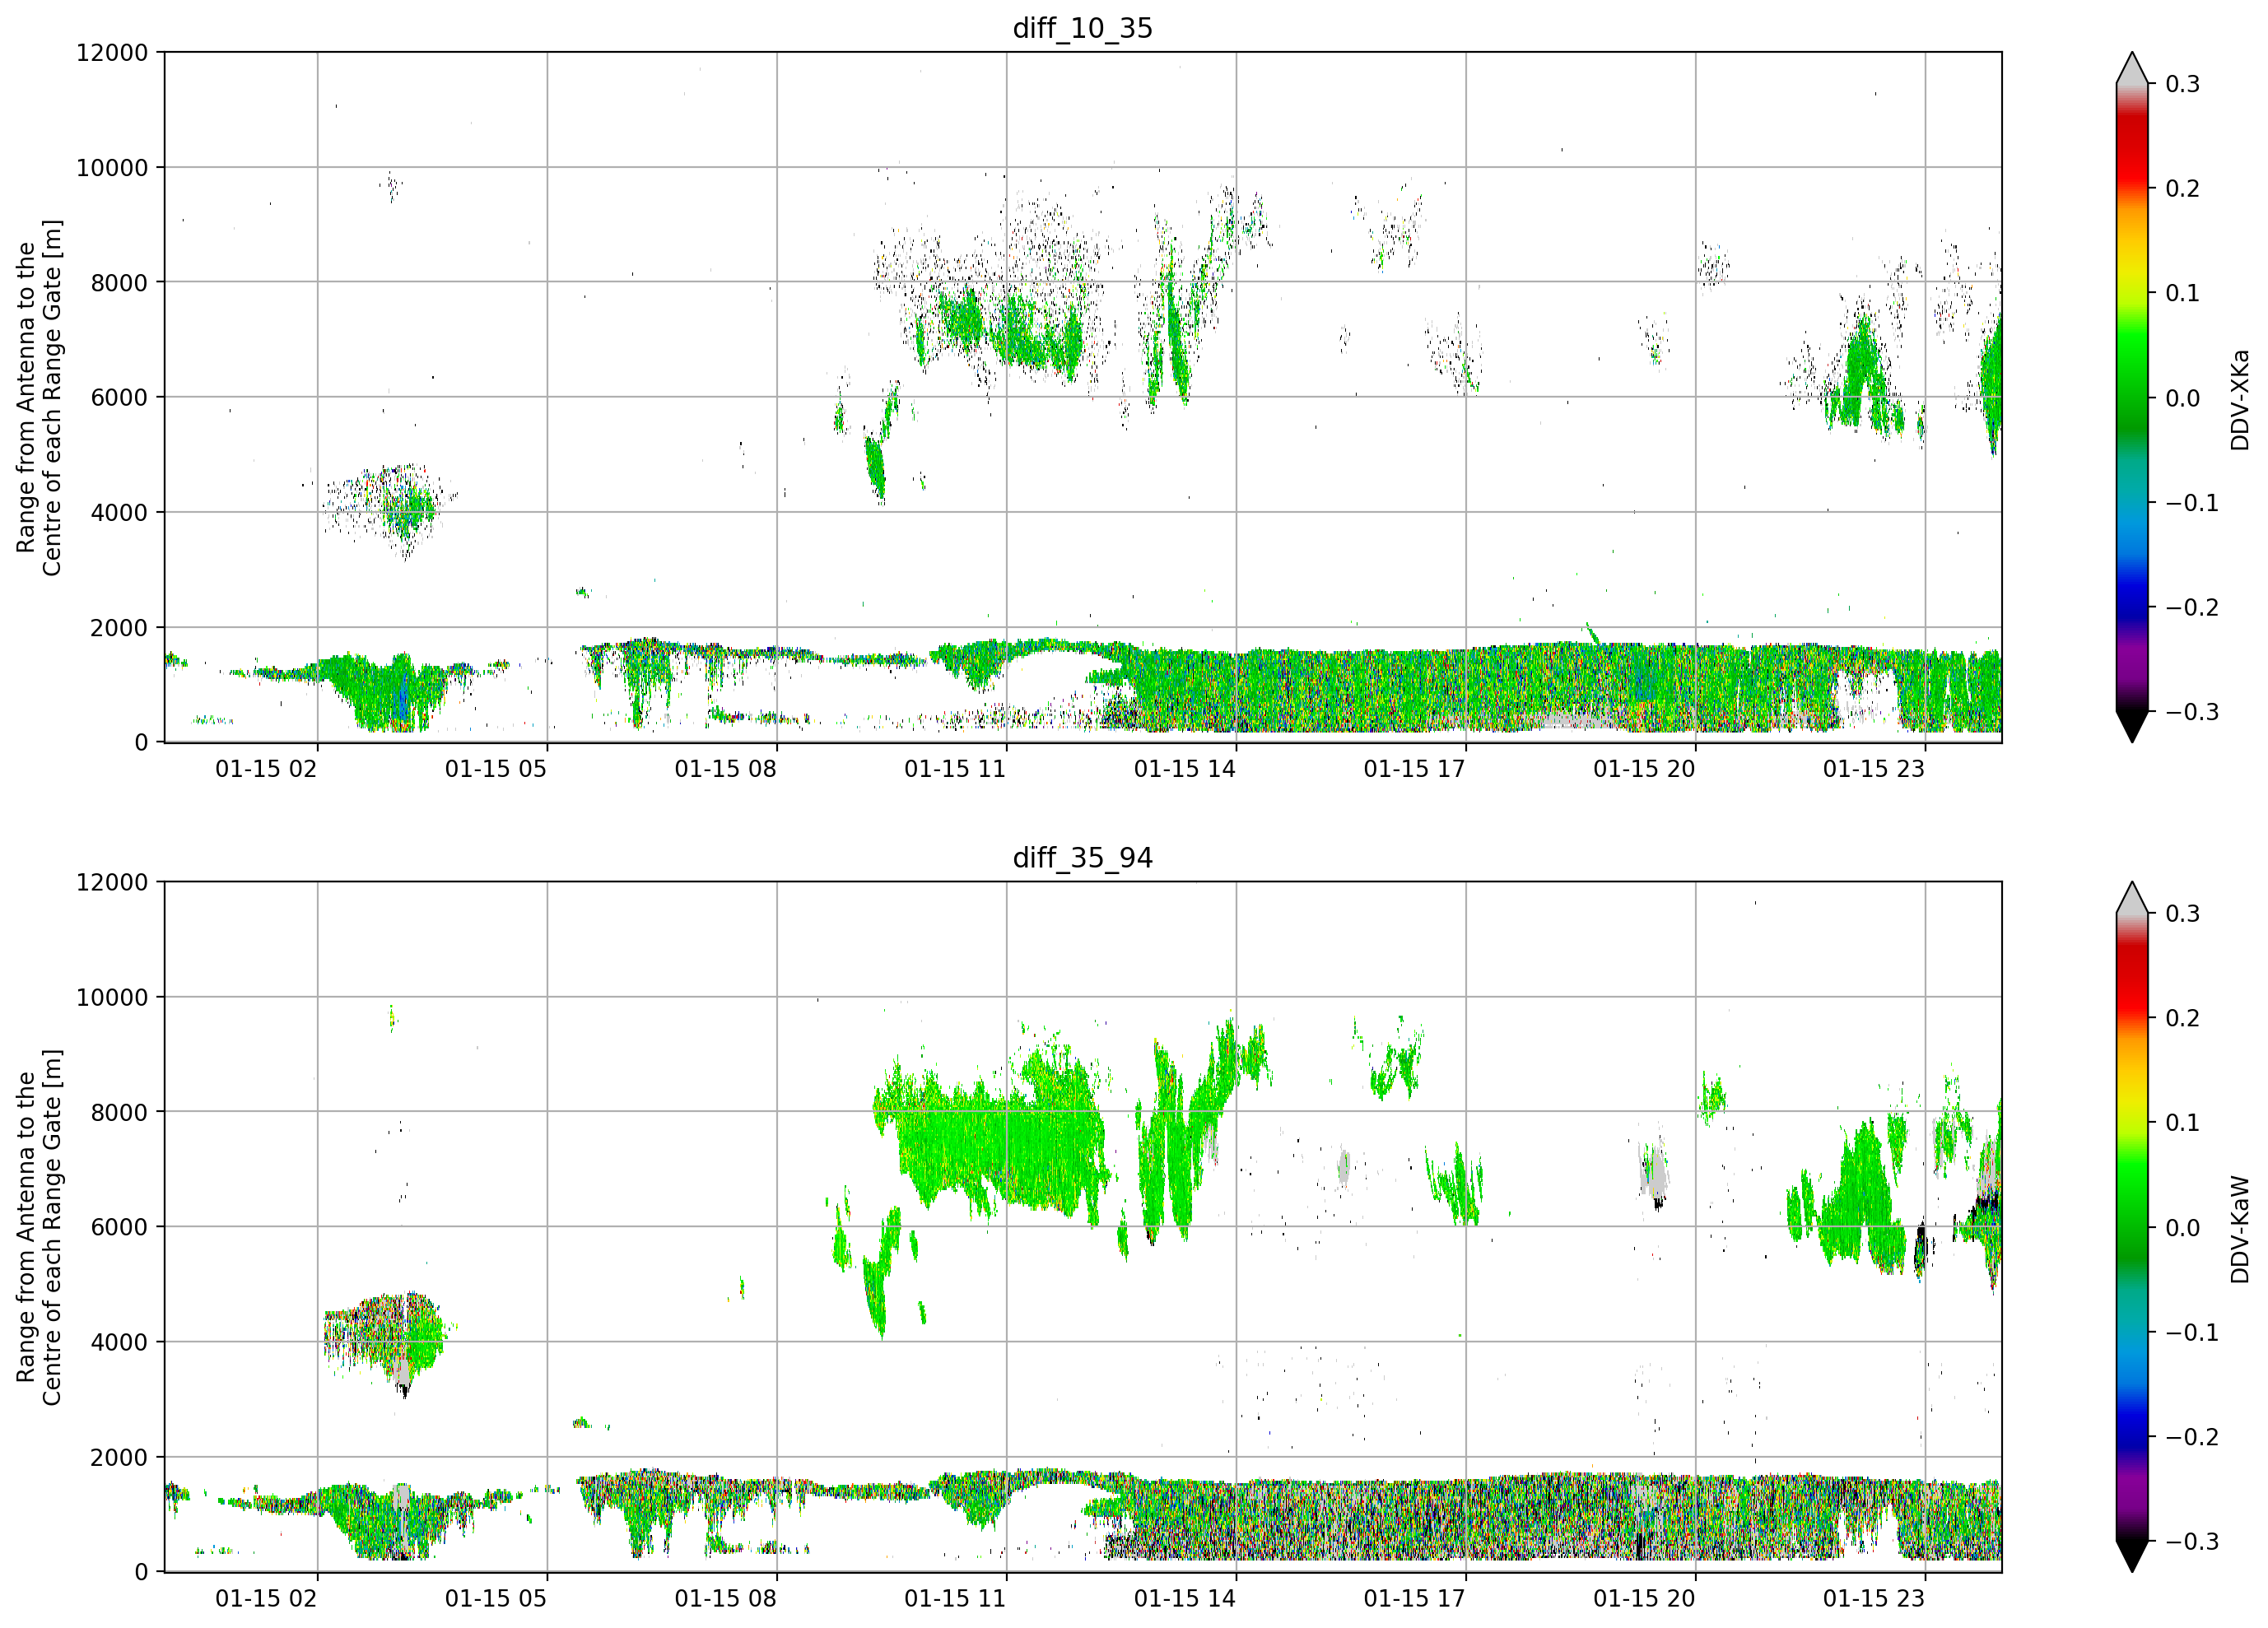Select the −0.2 tick on the DDV-KaW colorbar

(2192, 1438)
